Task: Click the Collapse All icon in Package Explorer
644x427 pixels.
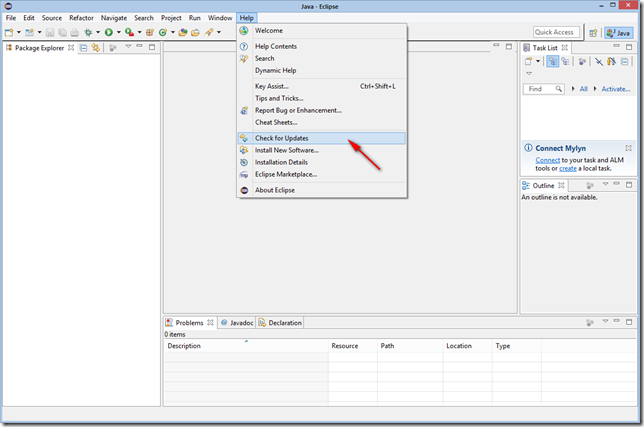Action: pos(83,48)
